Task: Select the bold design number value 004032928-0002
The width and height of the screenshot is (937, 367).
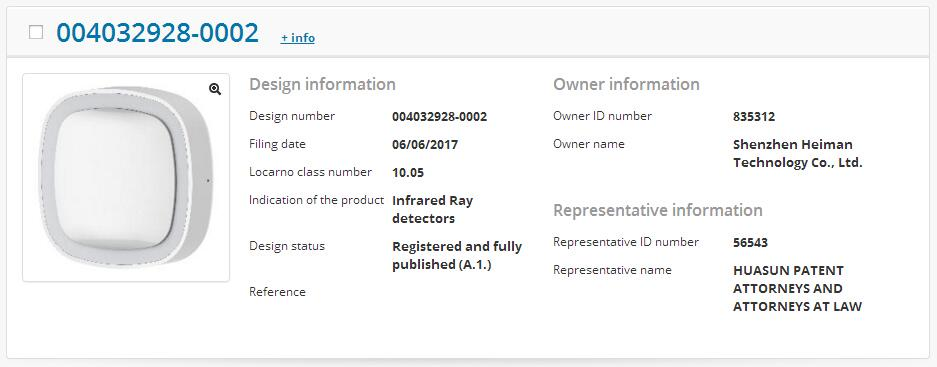Action: tap(439, 117)
